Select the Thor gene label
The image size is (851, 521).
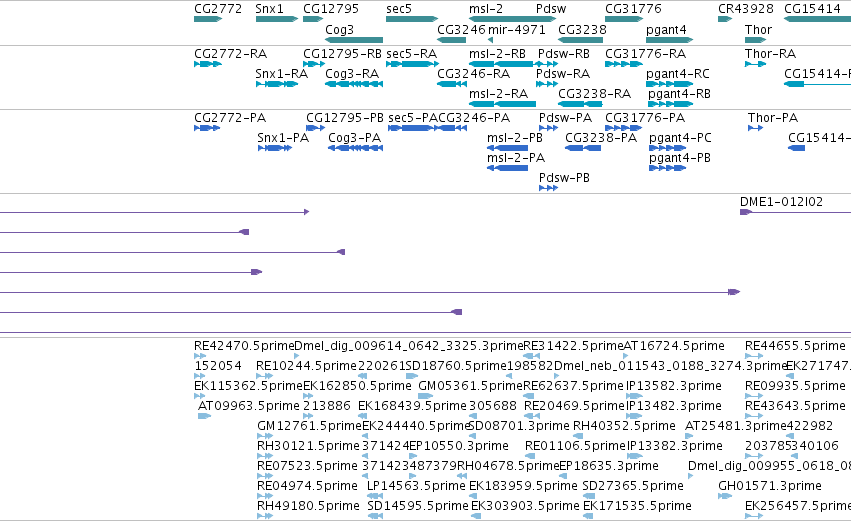(x=758, y=30)
